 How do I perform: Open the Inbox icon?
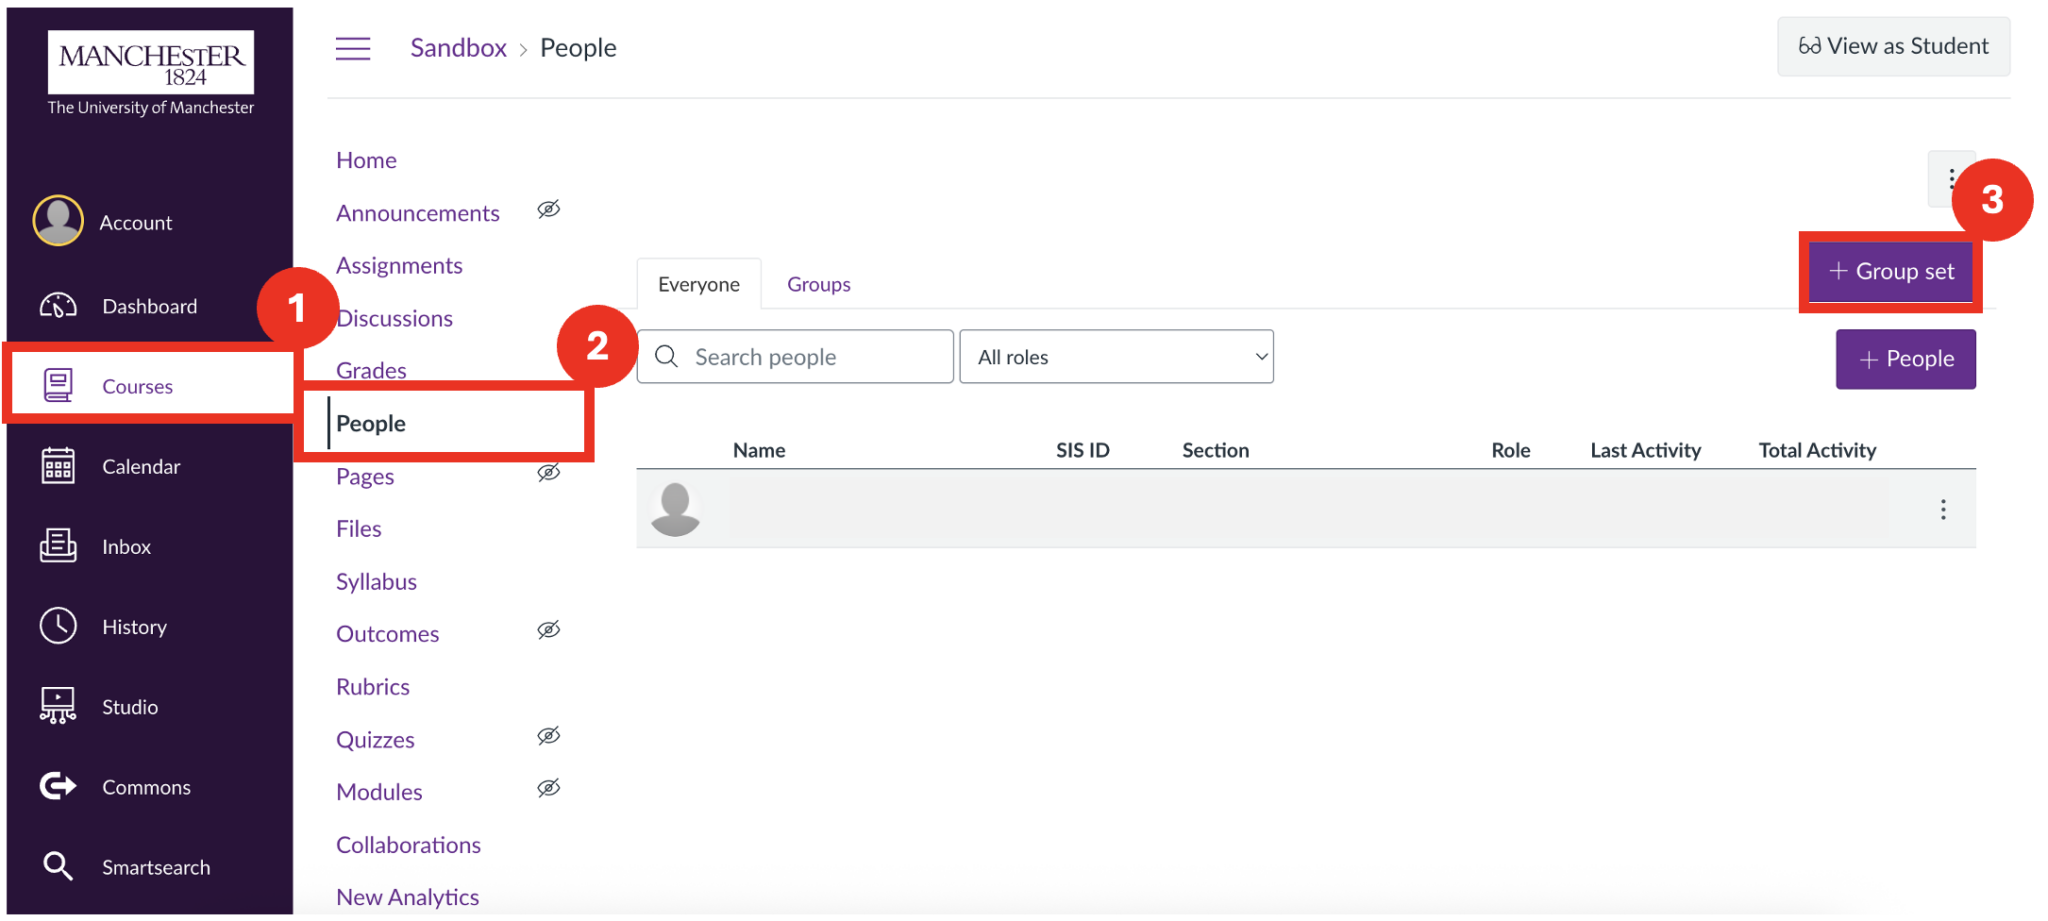[x=57, y=546]
